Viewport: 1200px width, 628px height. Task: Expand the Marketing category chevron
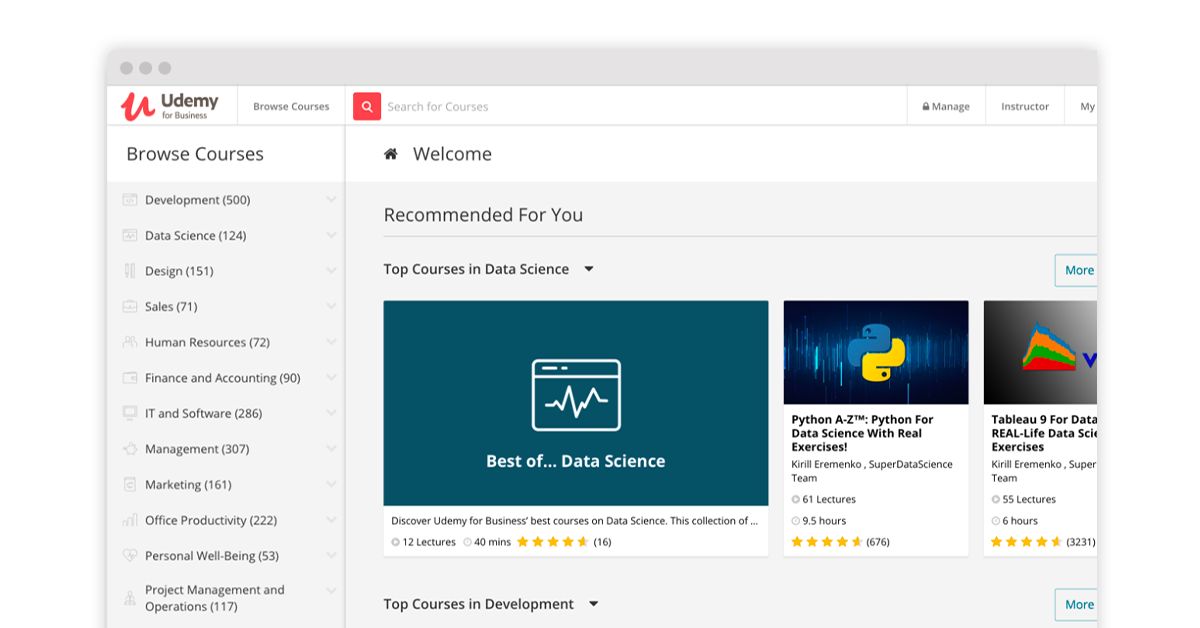point(331,485)
